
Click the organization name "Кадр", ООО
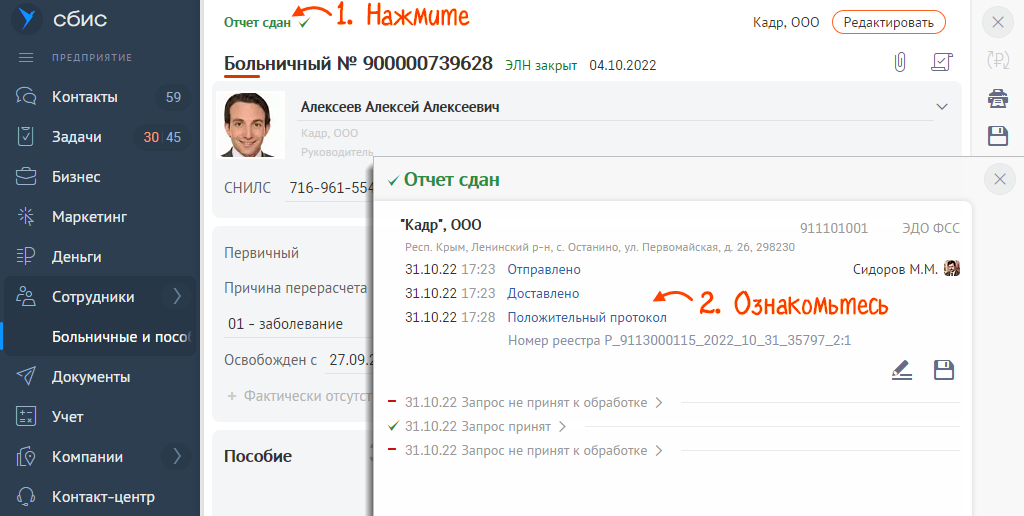tap(441, 225)
